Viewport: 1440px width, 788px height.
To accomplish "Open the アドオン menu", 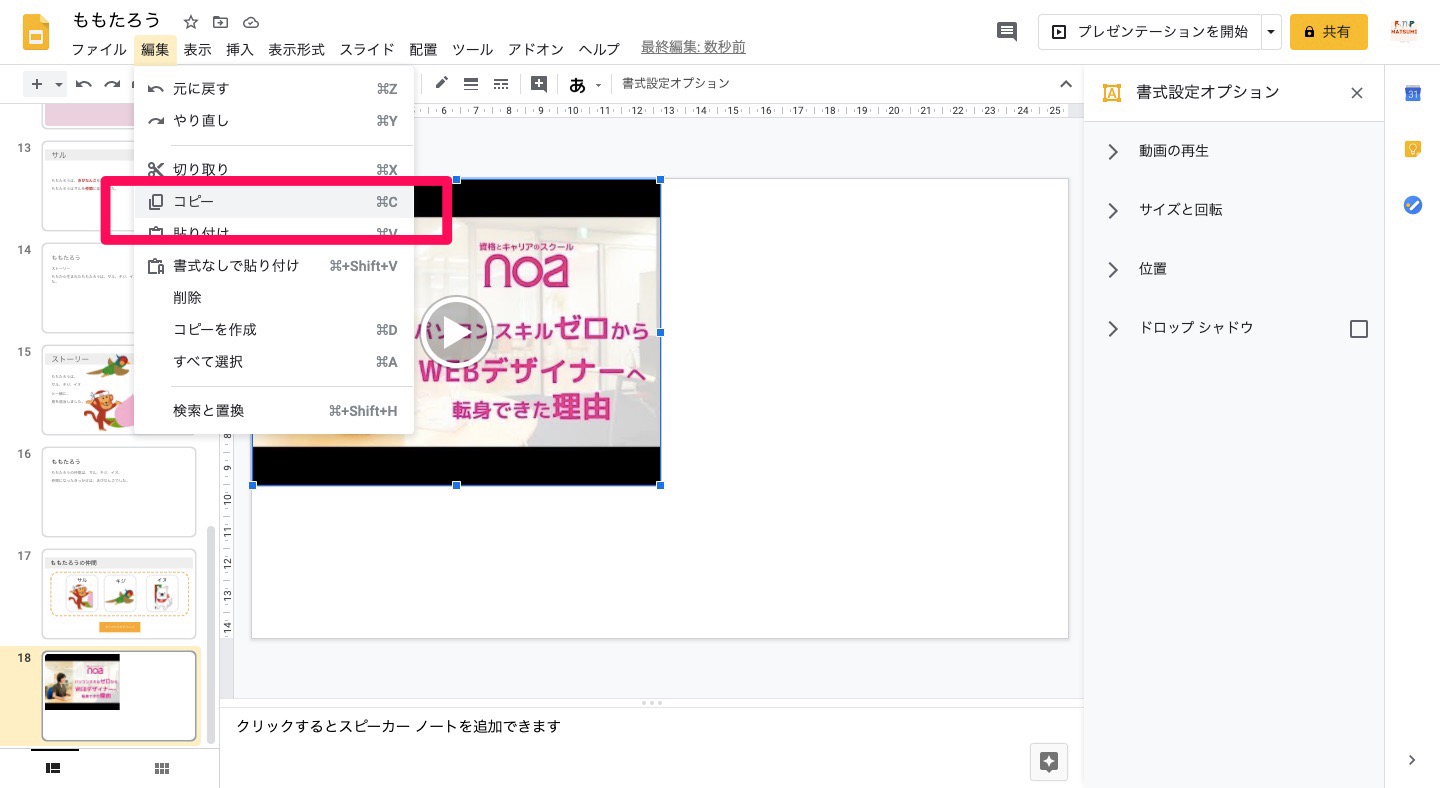I will tap(535, 49).
